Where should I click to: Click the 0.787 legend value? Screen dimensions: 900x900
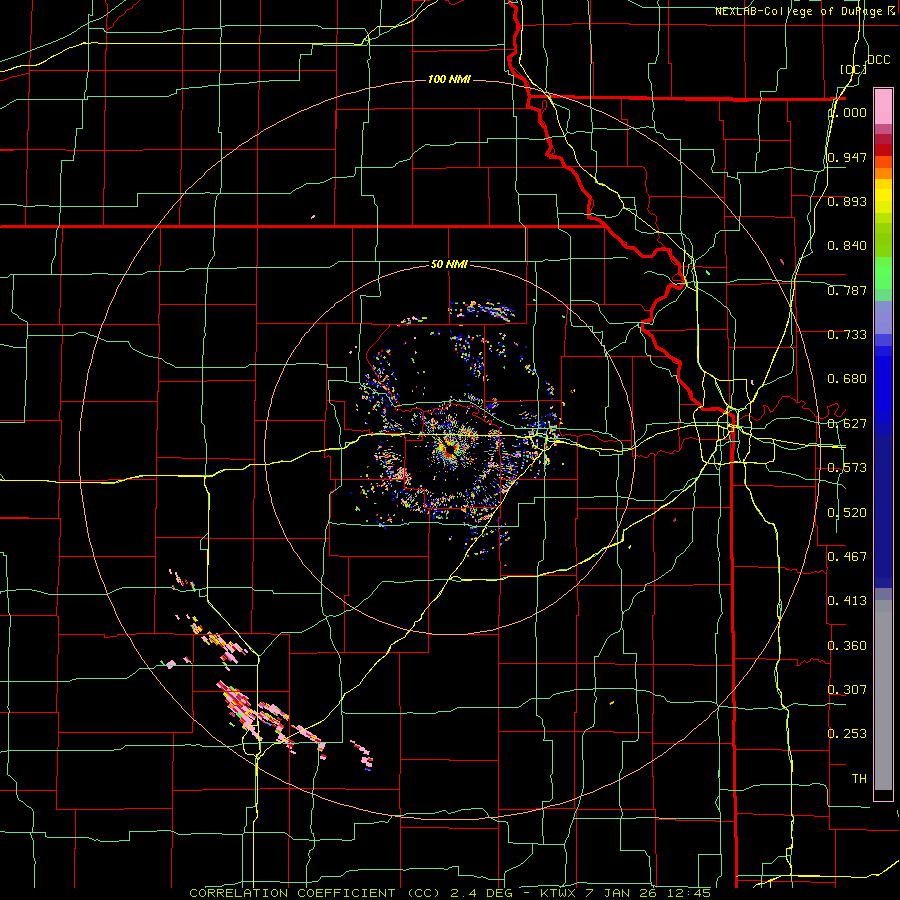pos(847,290)
